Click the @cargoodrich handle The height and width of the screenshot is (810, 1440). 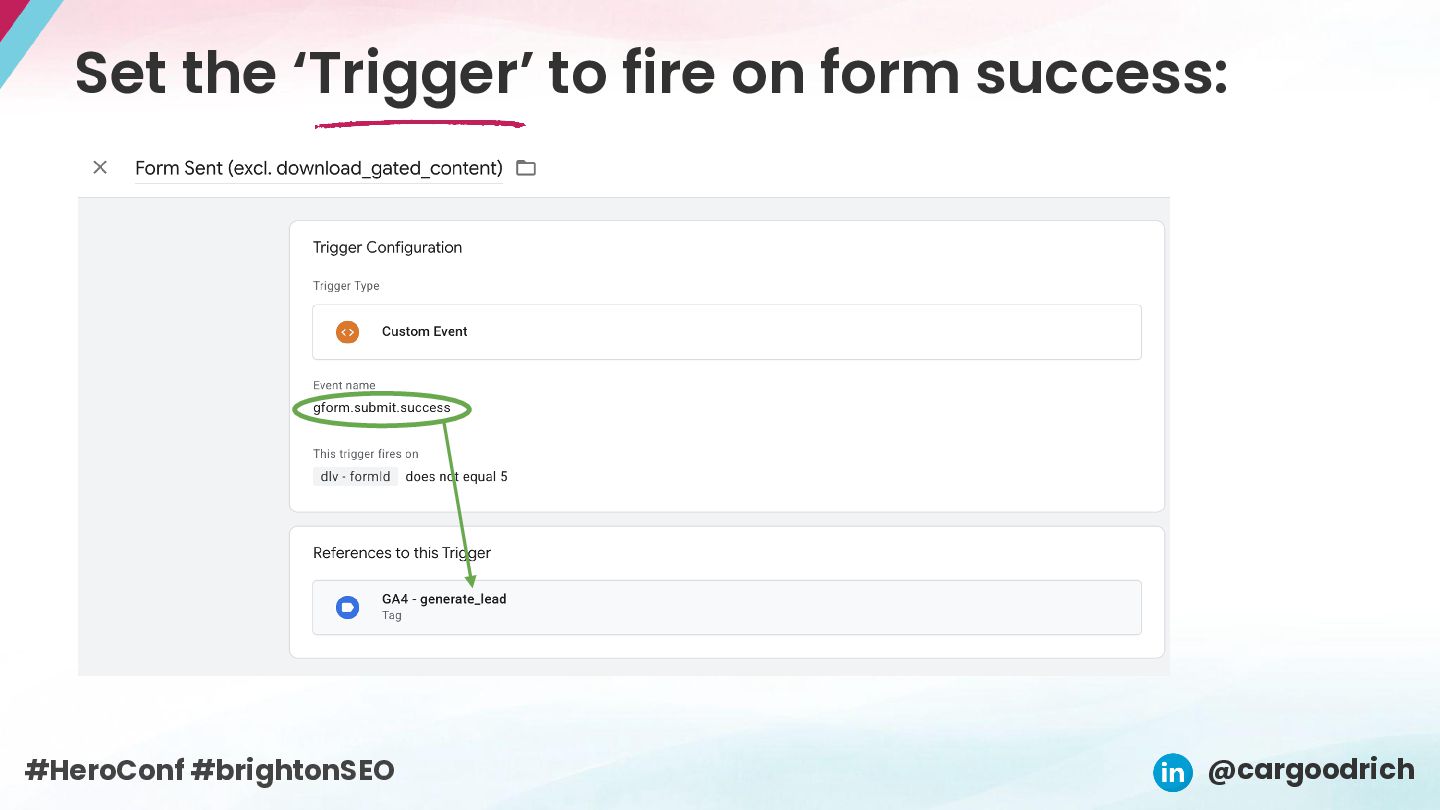1310,770
